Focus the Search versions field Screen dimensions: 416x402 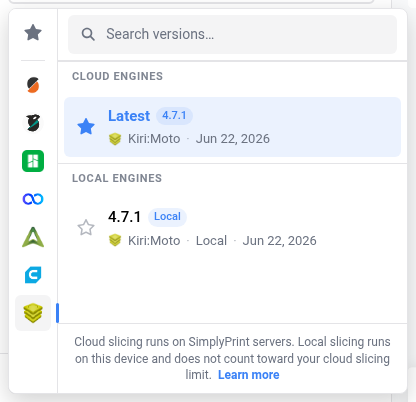coord(232,34)
